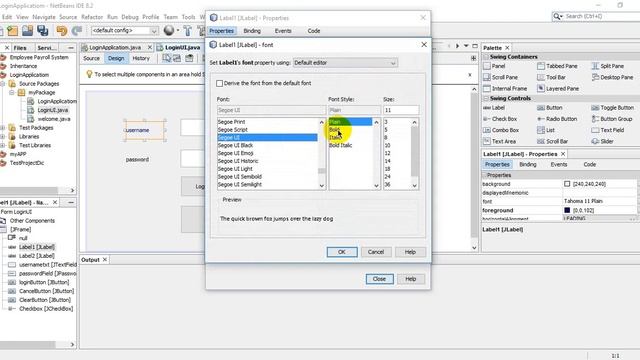Select Segoe UI Semibold font
This screenshot has height=360, width=640.
click(x=240, y=177)
